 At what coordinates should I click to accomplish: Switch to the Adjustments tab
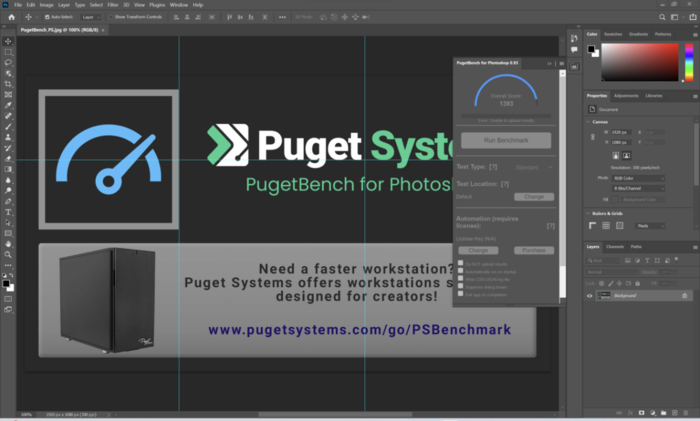pyautogui.click(x=626, y=96)
